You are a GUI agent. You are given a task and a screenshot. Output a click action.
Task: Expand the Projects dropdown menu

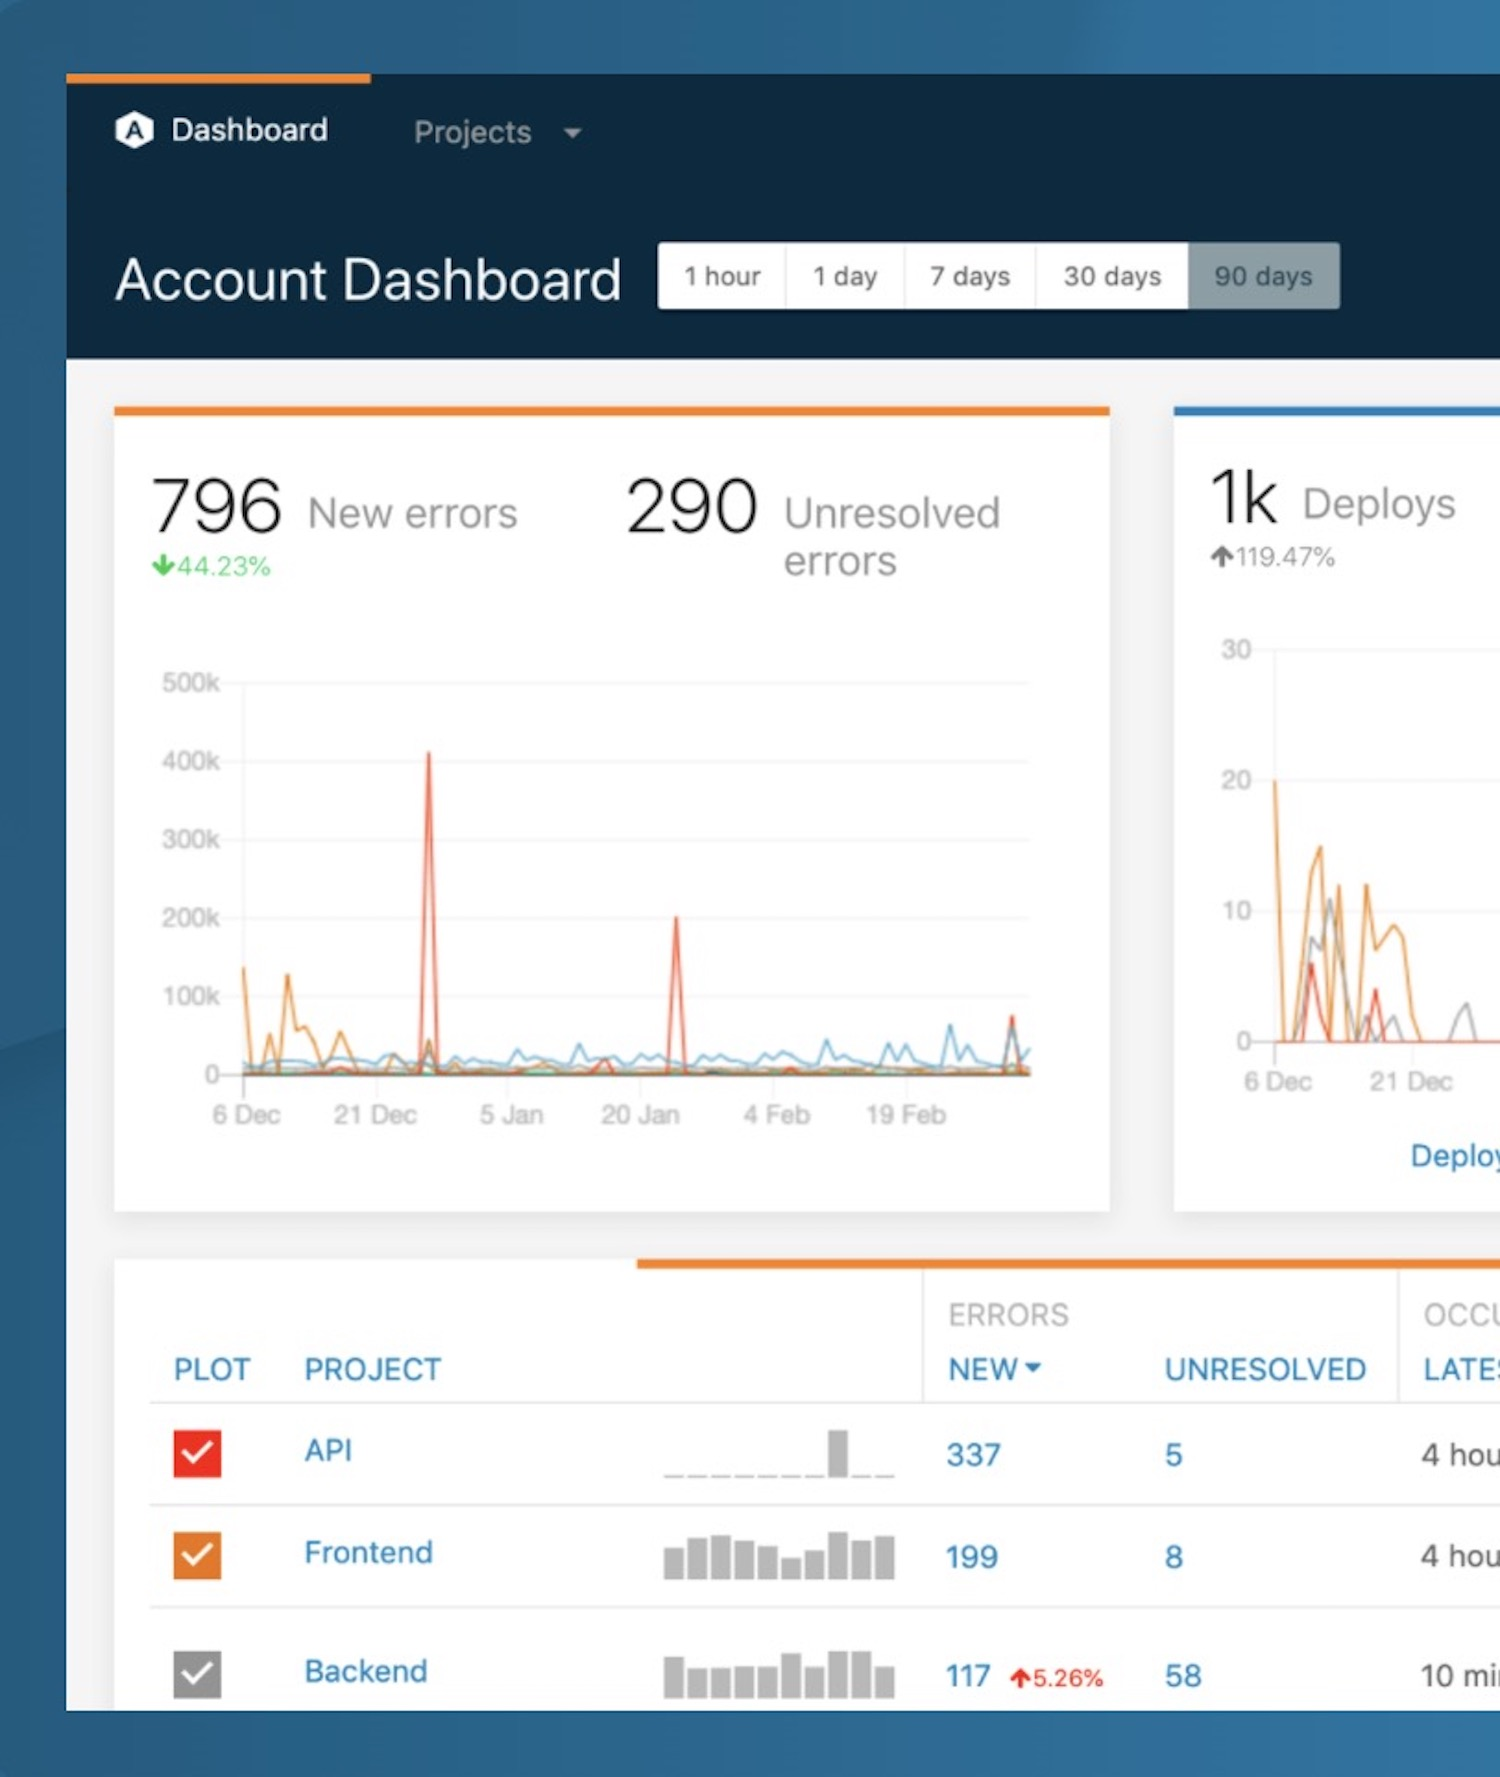498,132
